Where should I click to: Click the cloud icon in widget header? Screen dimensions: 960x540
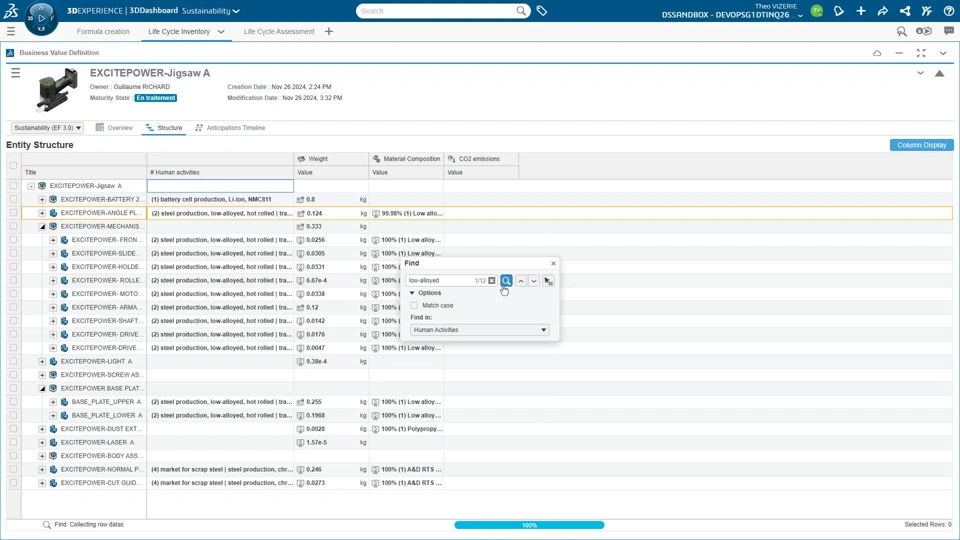tap(877, 53)
